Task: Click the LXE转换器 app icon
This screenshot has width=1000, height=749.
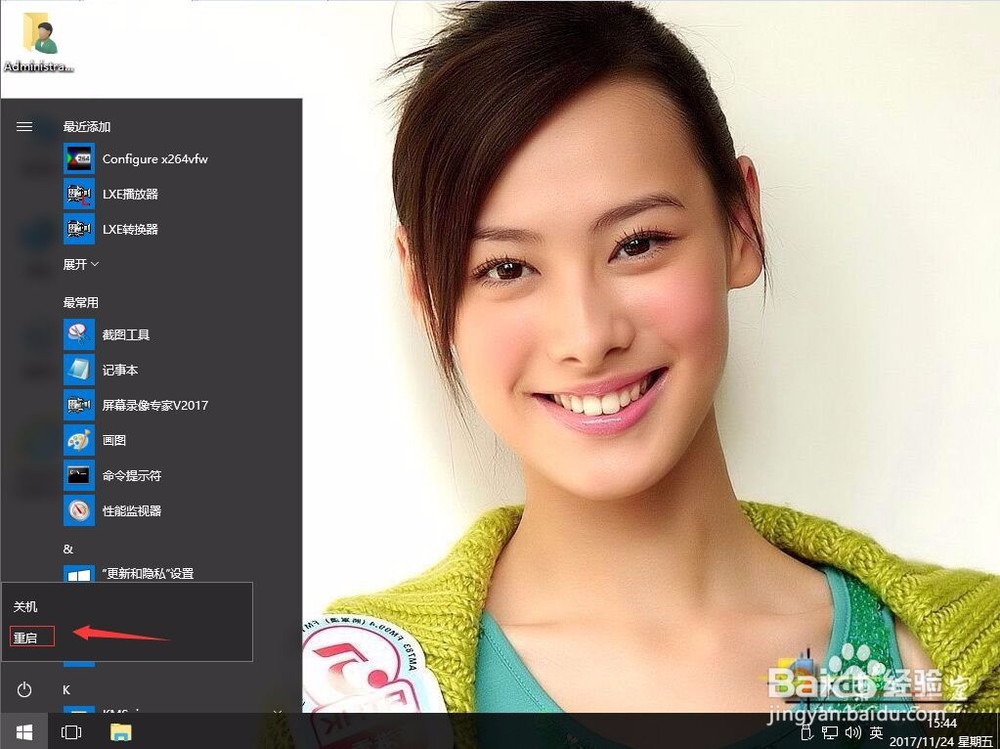Action: point(79,229)
